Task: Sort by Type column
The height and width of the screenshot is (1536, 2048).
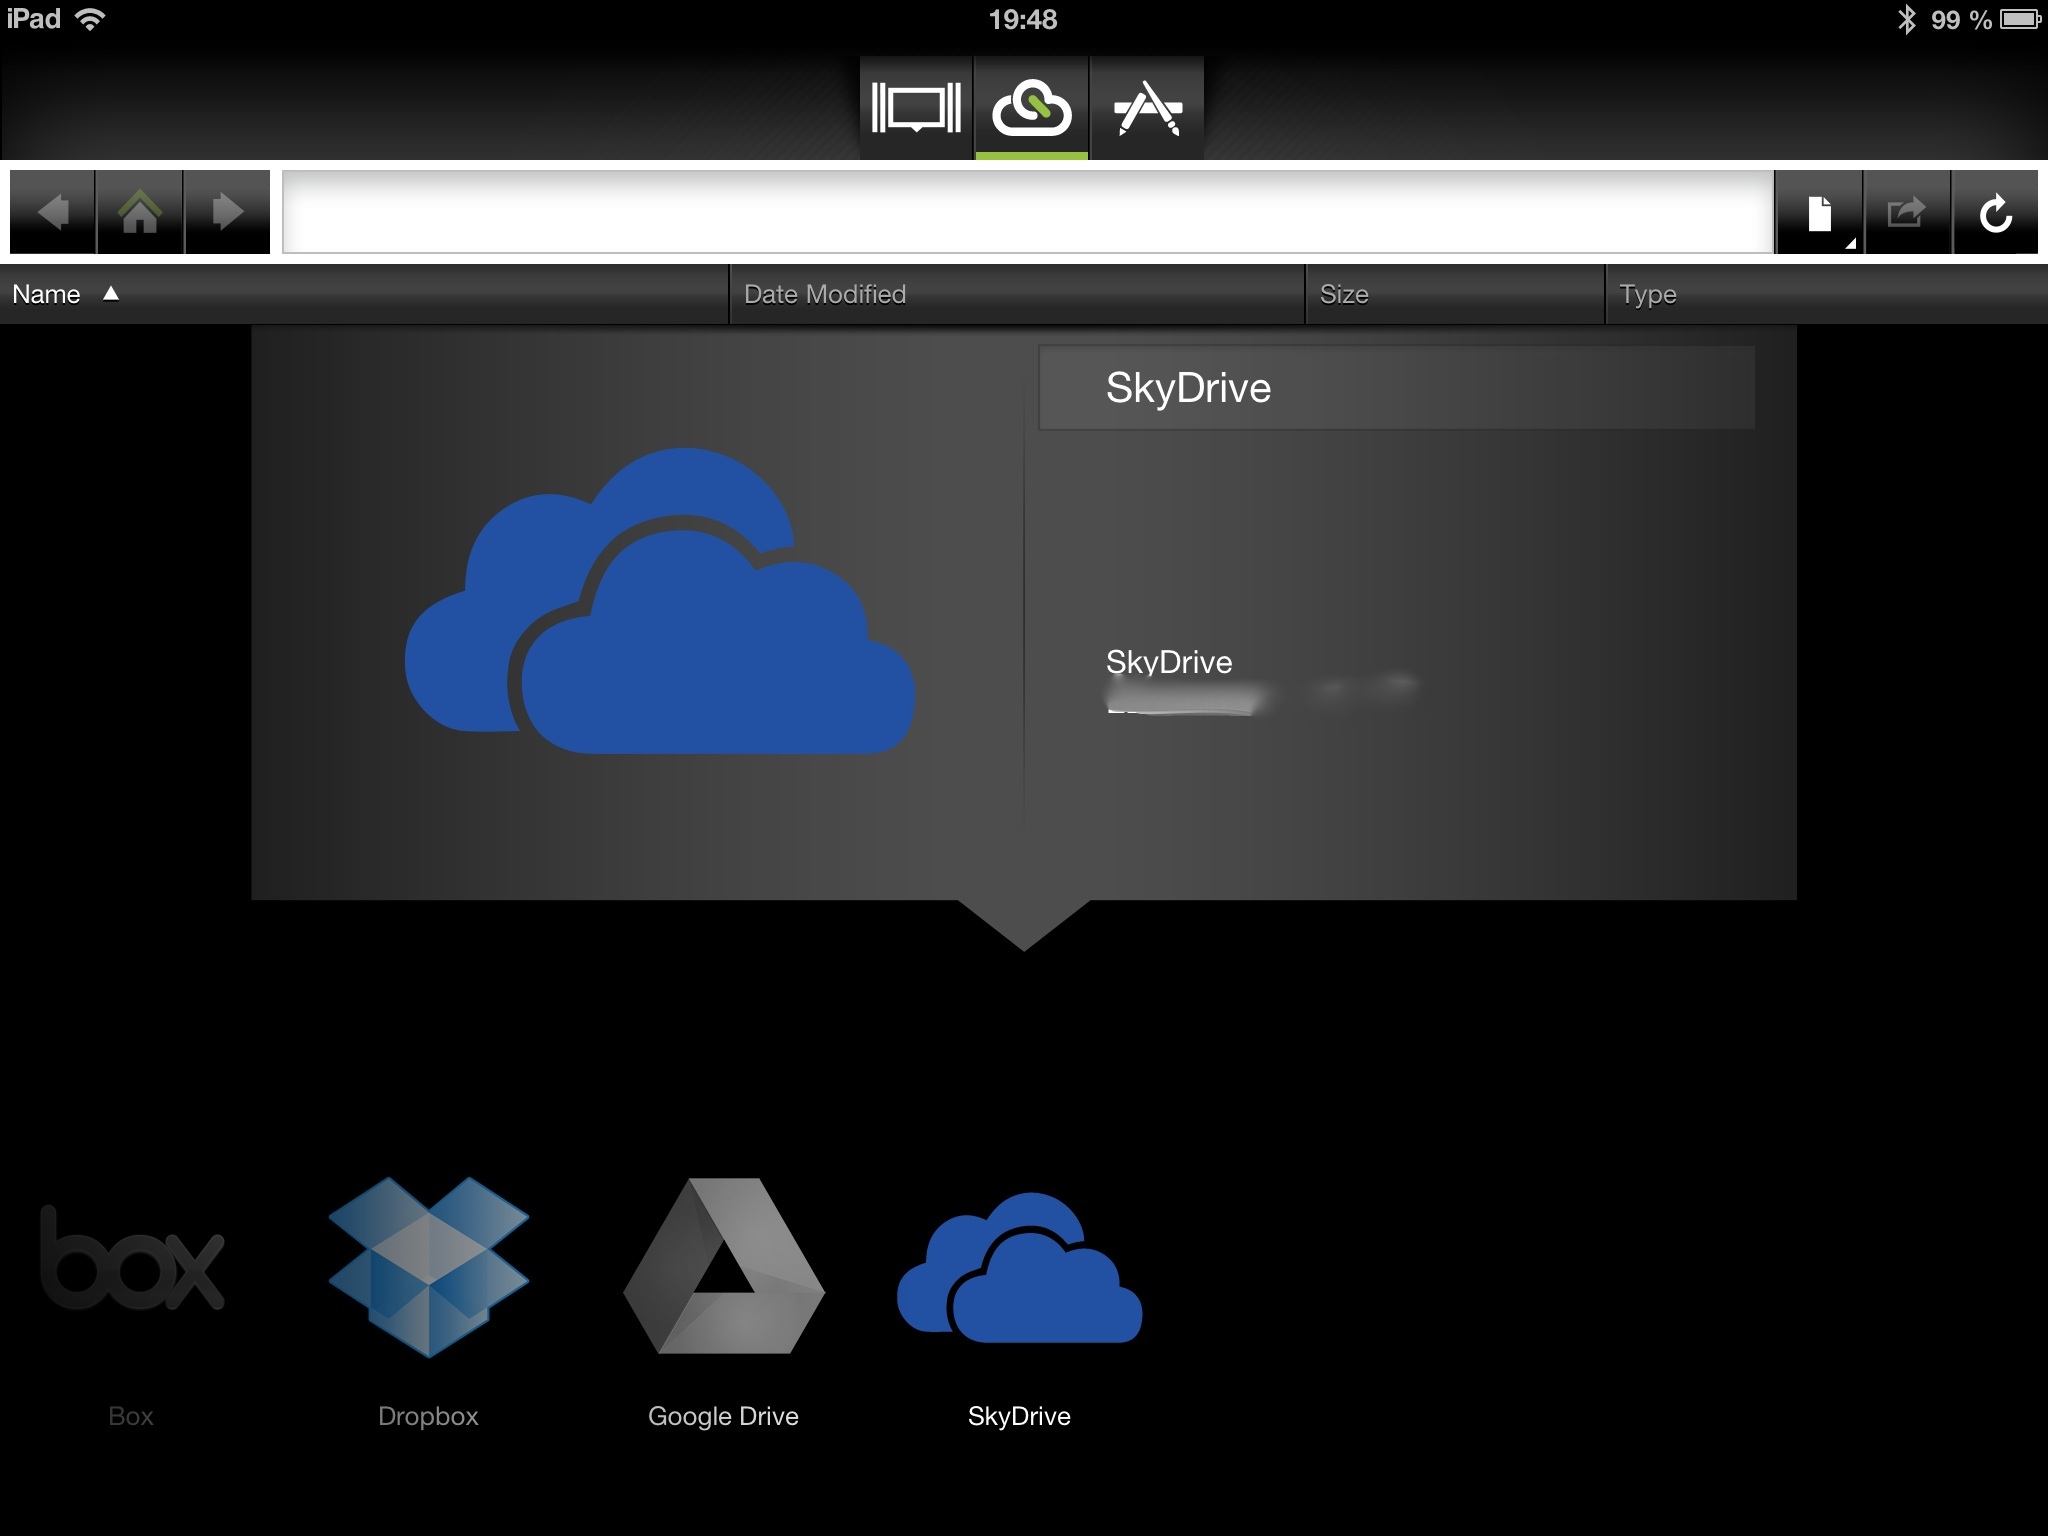Action: pos(1827,294)
